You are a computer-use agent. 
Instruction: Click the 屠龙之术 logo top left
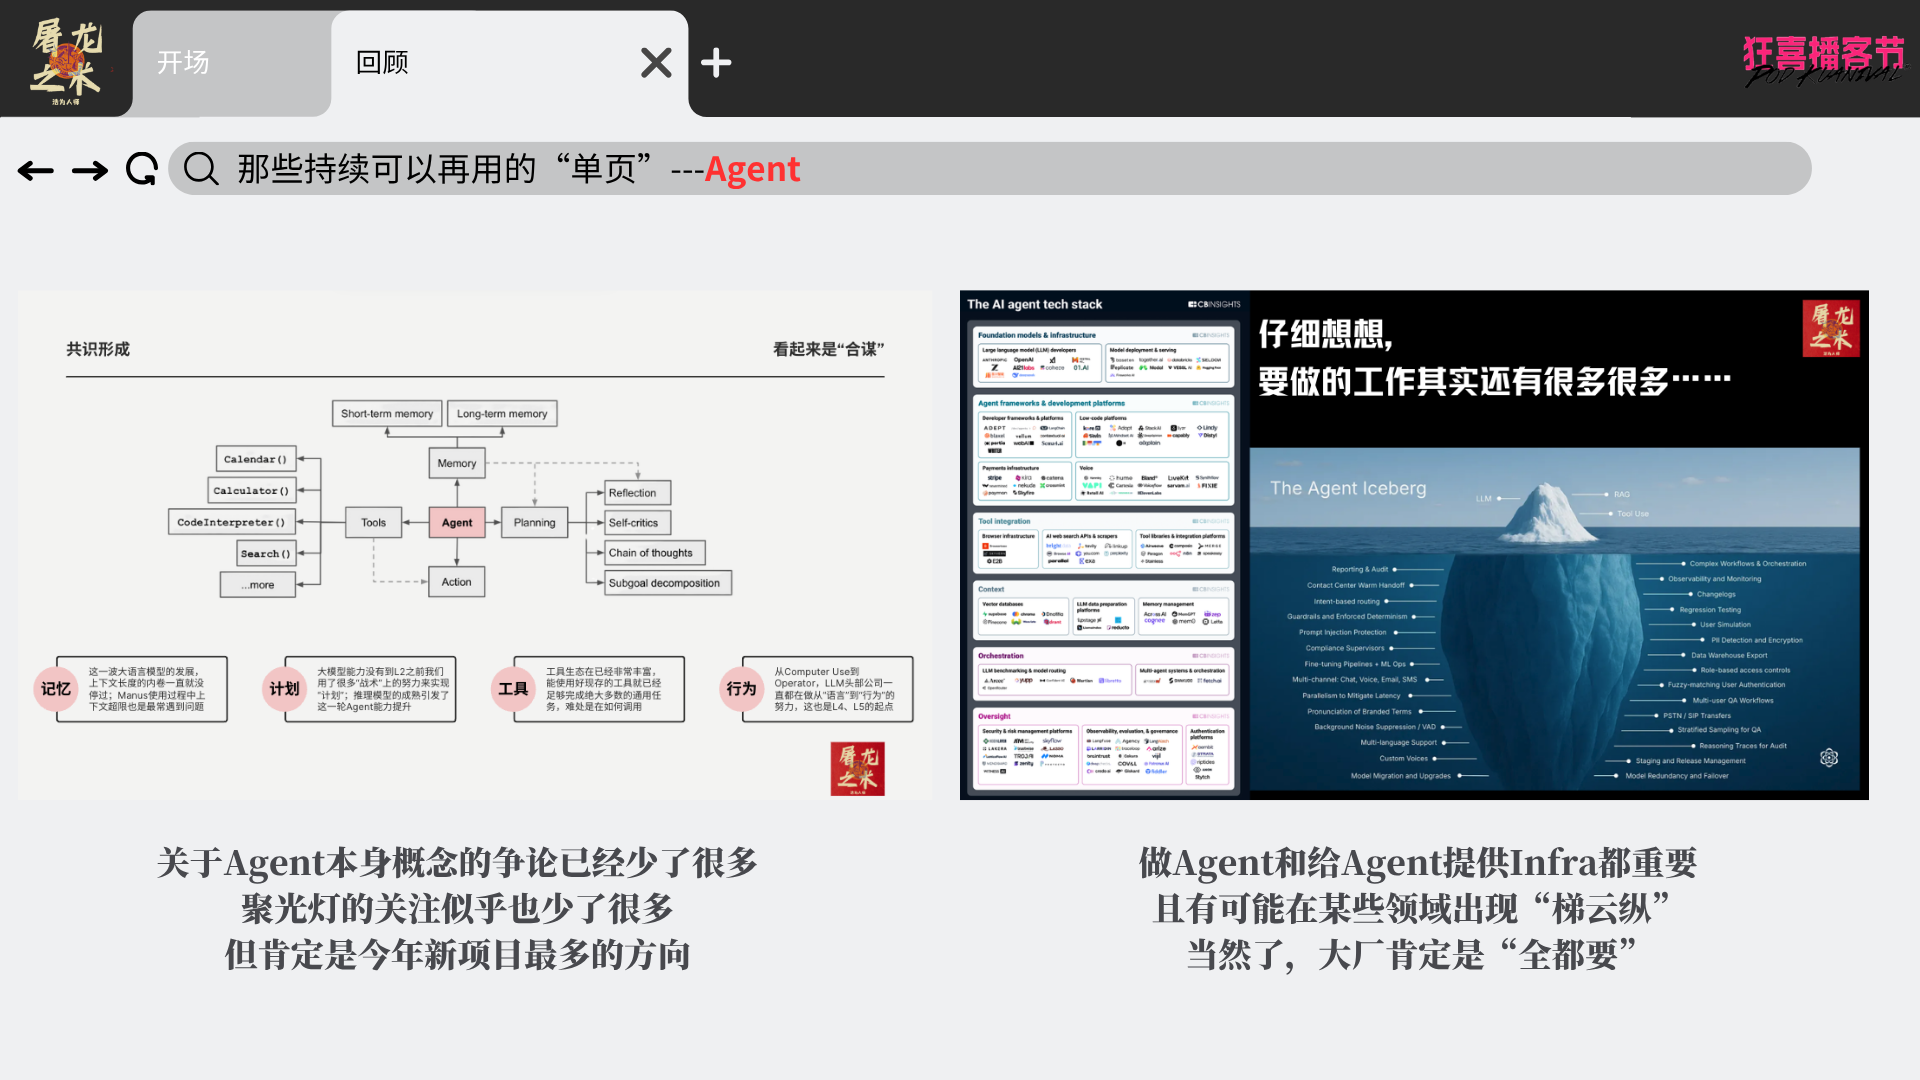[x=66, y=60]
